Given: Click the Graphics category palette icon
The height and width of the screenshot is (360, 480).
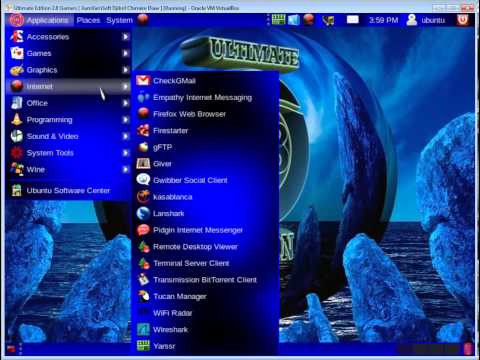Looking at the screenshot, I should [17, 70].
